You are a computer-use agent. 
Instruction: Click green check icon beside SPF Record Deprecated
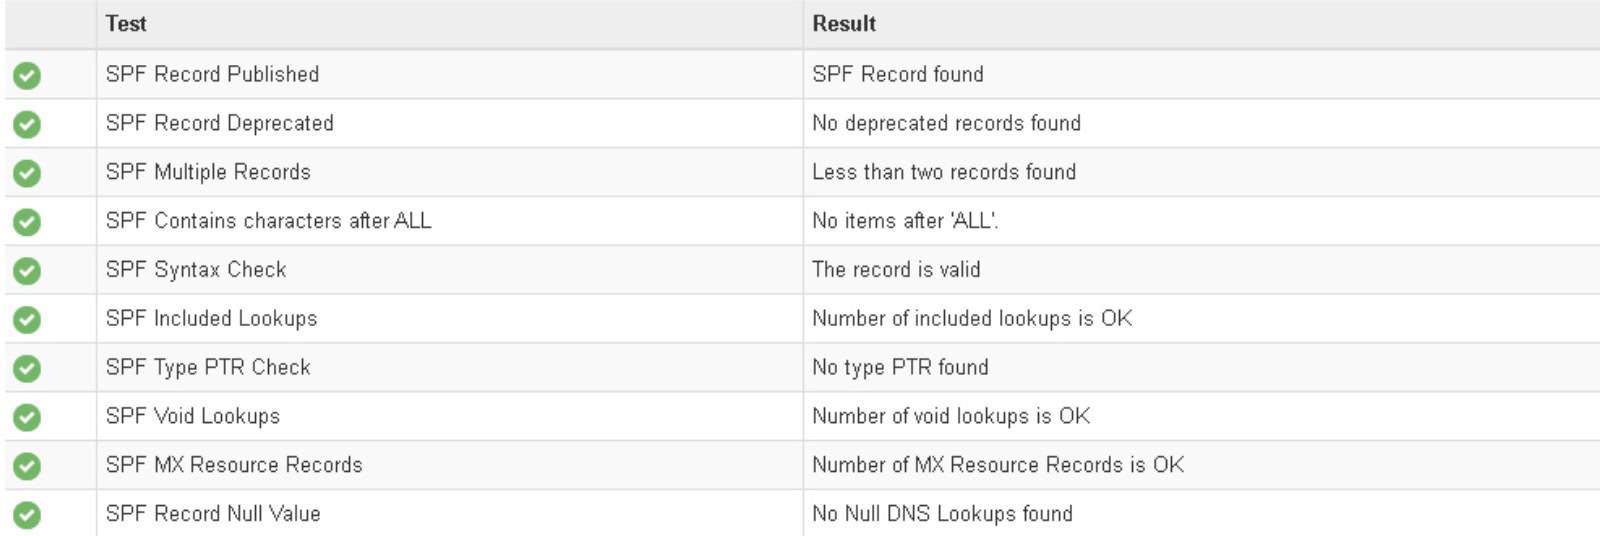click(27, 124)
